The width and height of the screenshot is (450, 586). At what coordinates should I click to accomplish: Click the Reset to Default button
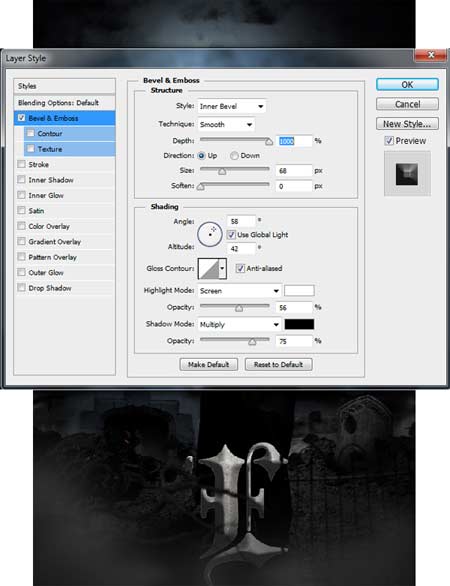tap(278, 364)
